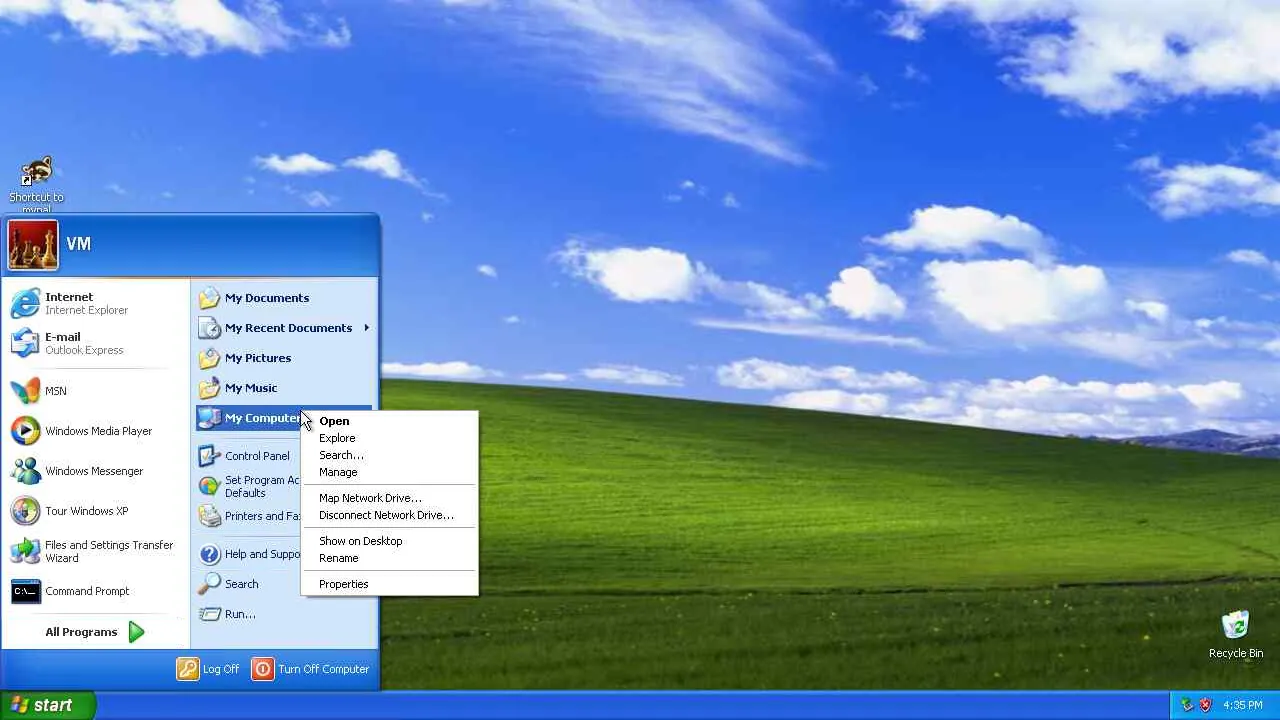Screen dimensions: 1280x720
Task: Click the Search magnifier icon
Action: click(x=209, y=584)
